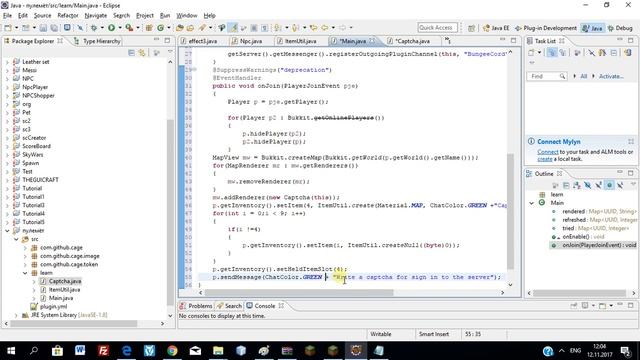Show hidden editor tabs list
This screenshot has width=640, height=360.
(x=448, y=40)
